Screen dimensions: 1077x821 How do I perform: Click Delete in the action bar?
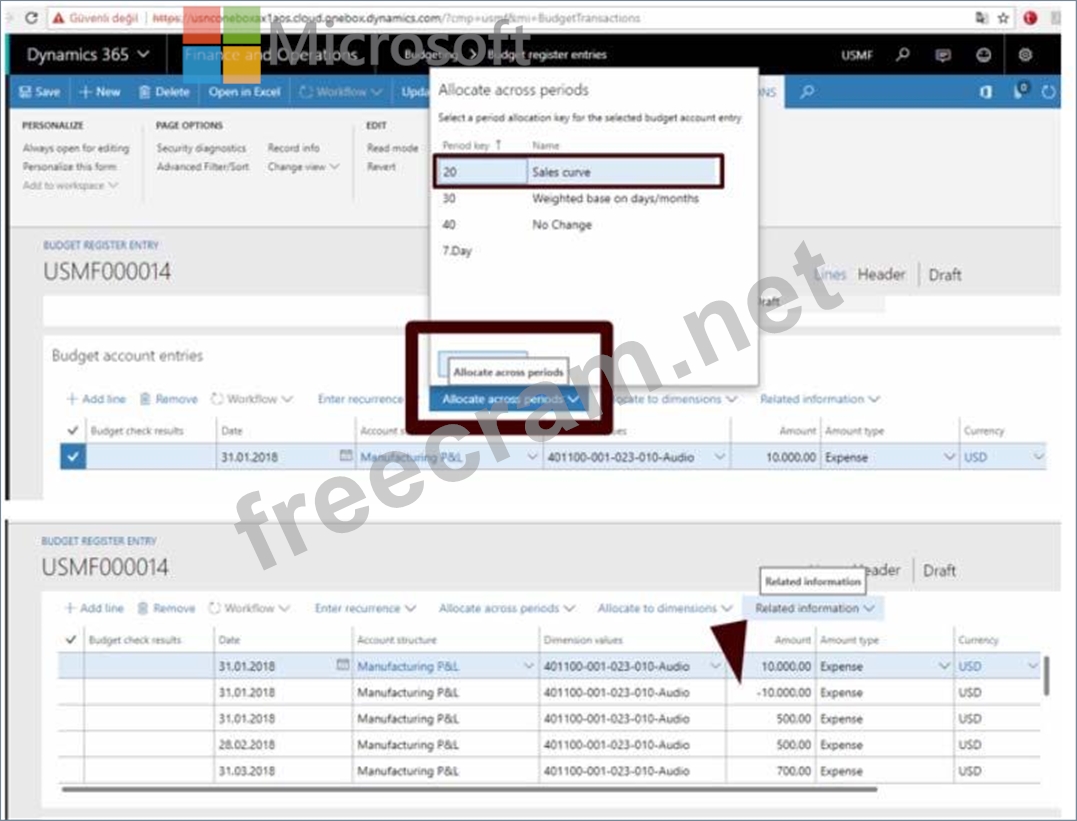click(164, 92)
